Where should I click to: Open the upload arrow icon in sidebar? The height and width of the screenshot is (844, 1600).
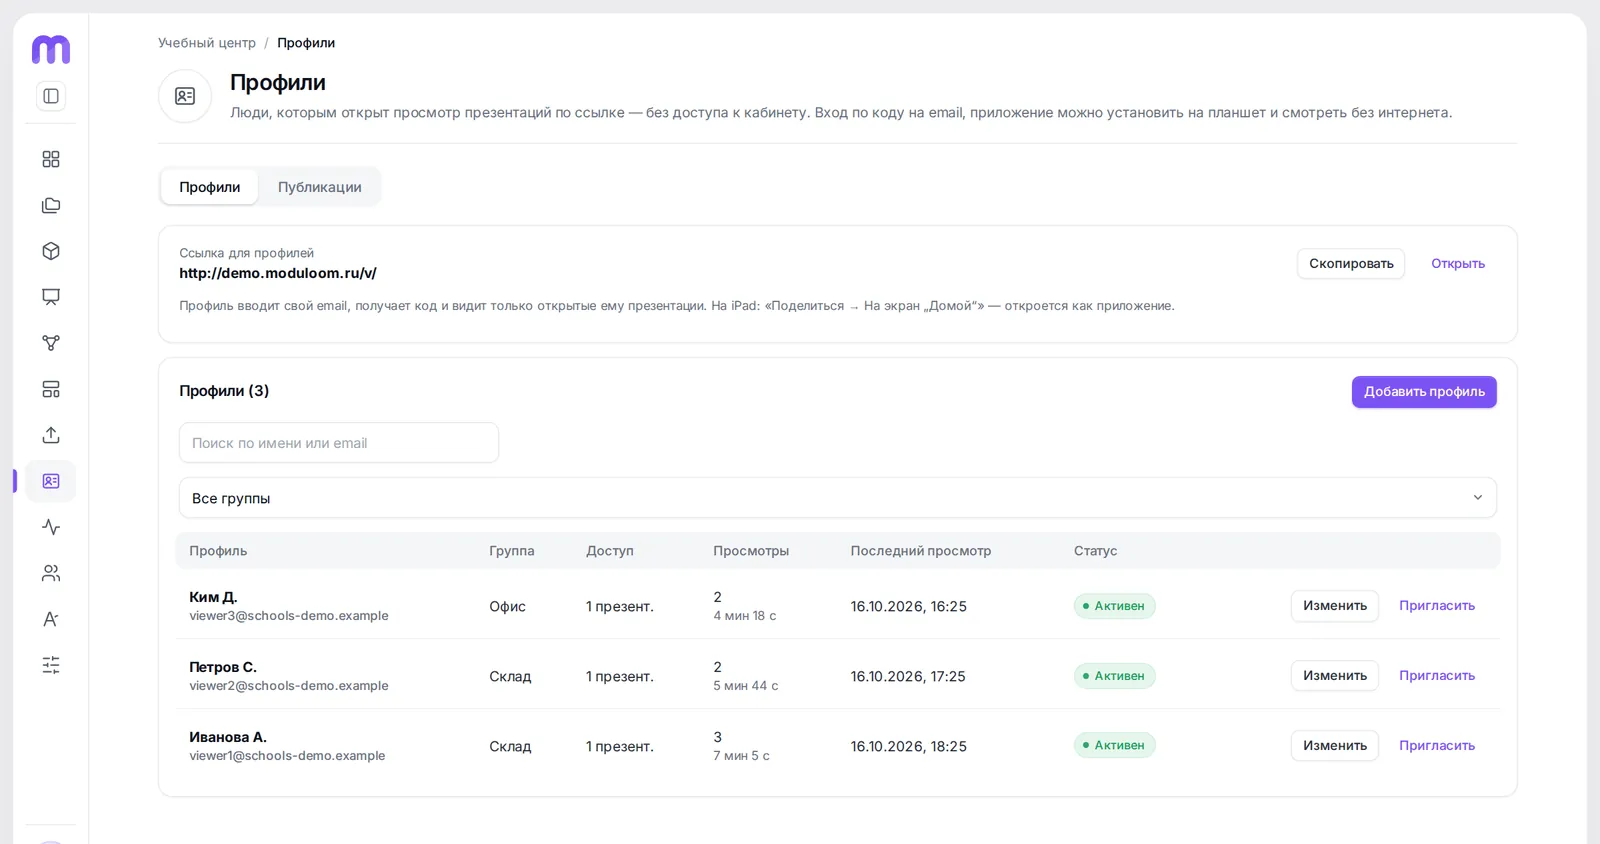pos(51,435)
